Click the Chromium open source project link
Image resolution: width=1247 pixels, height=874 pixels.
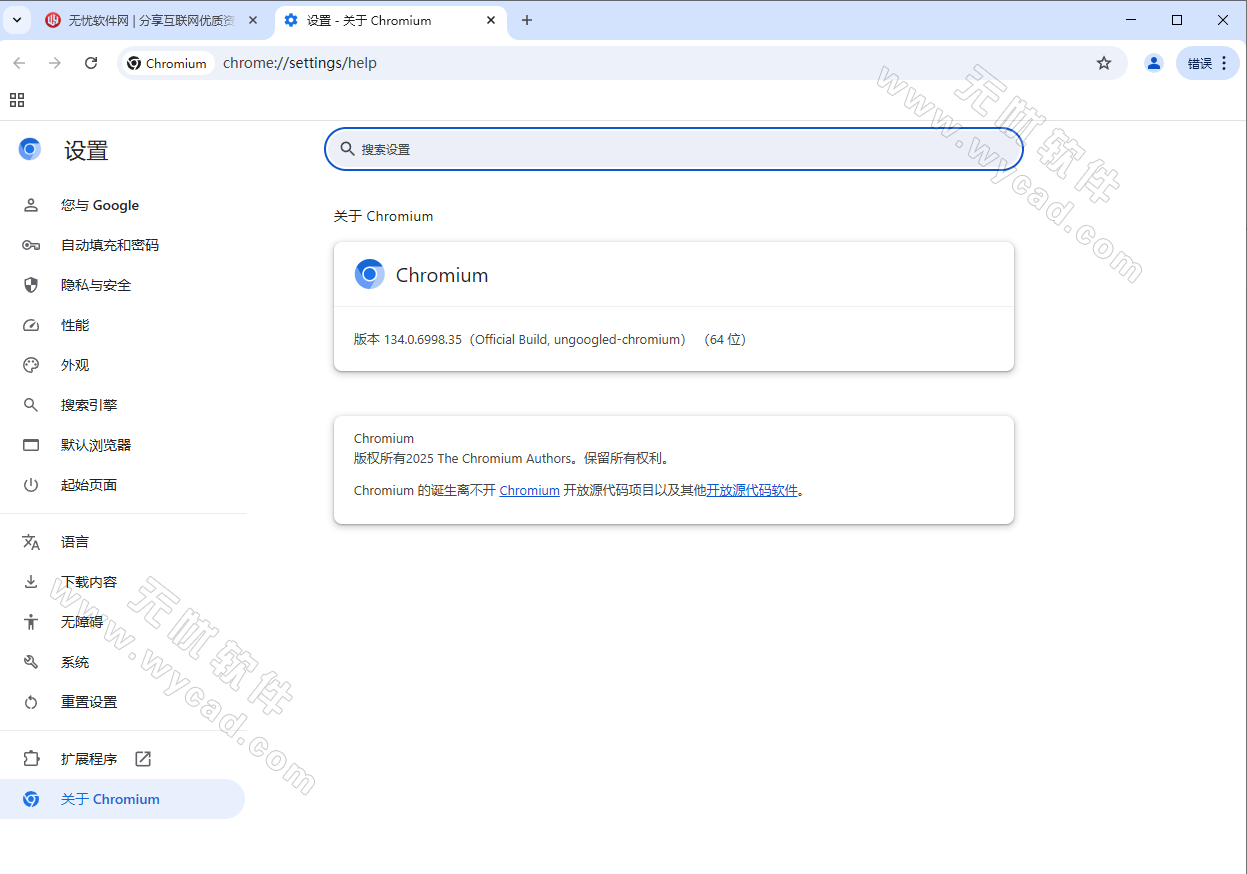(x=529, y=490)
